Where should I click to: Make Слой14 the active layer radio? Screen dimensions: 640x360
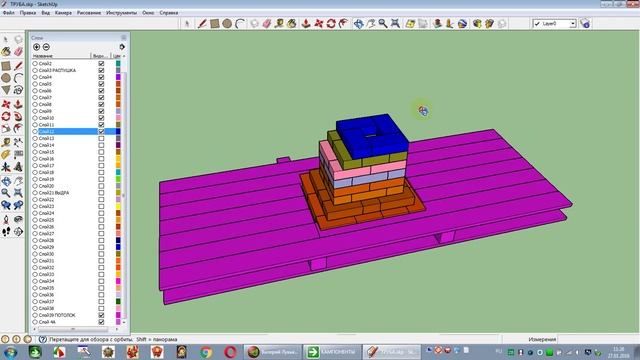(x=35, y=145)
